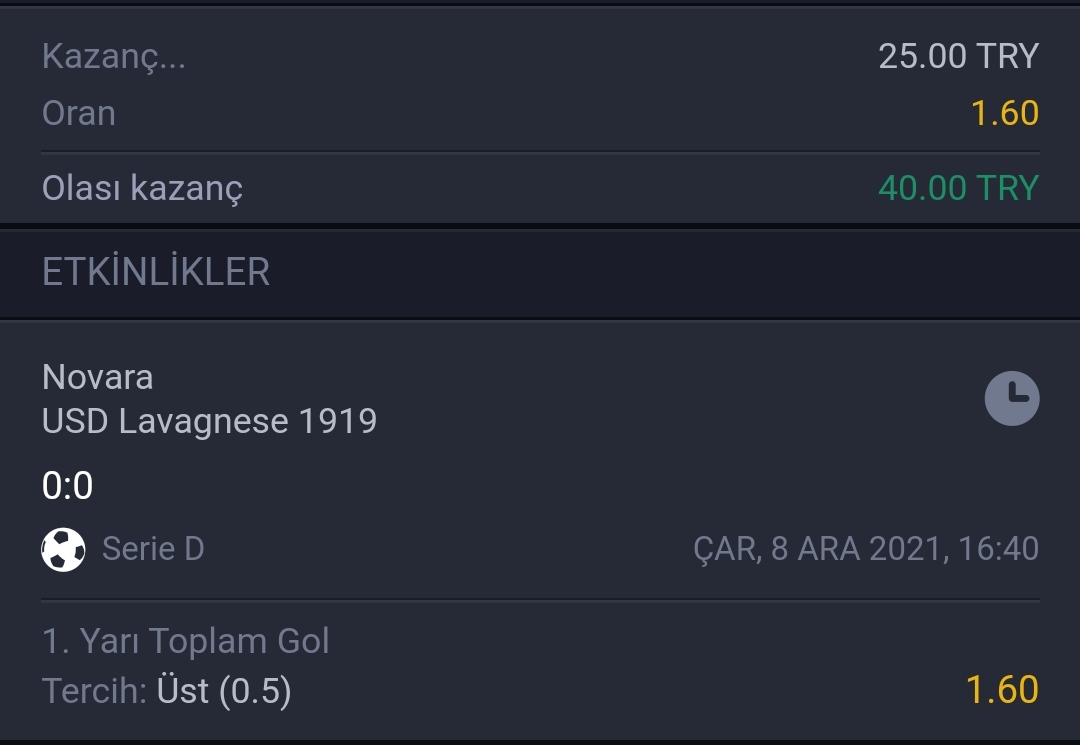This screenshot has width=1080, height=745.
Task: Tap the Oran label
Action: point(79,113)
